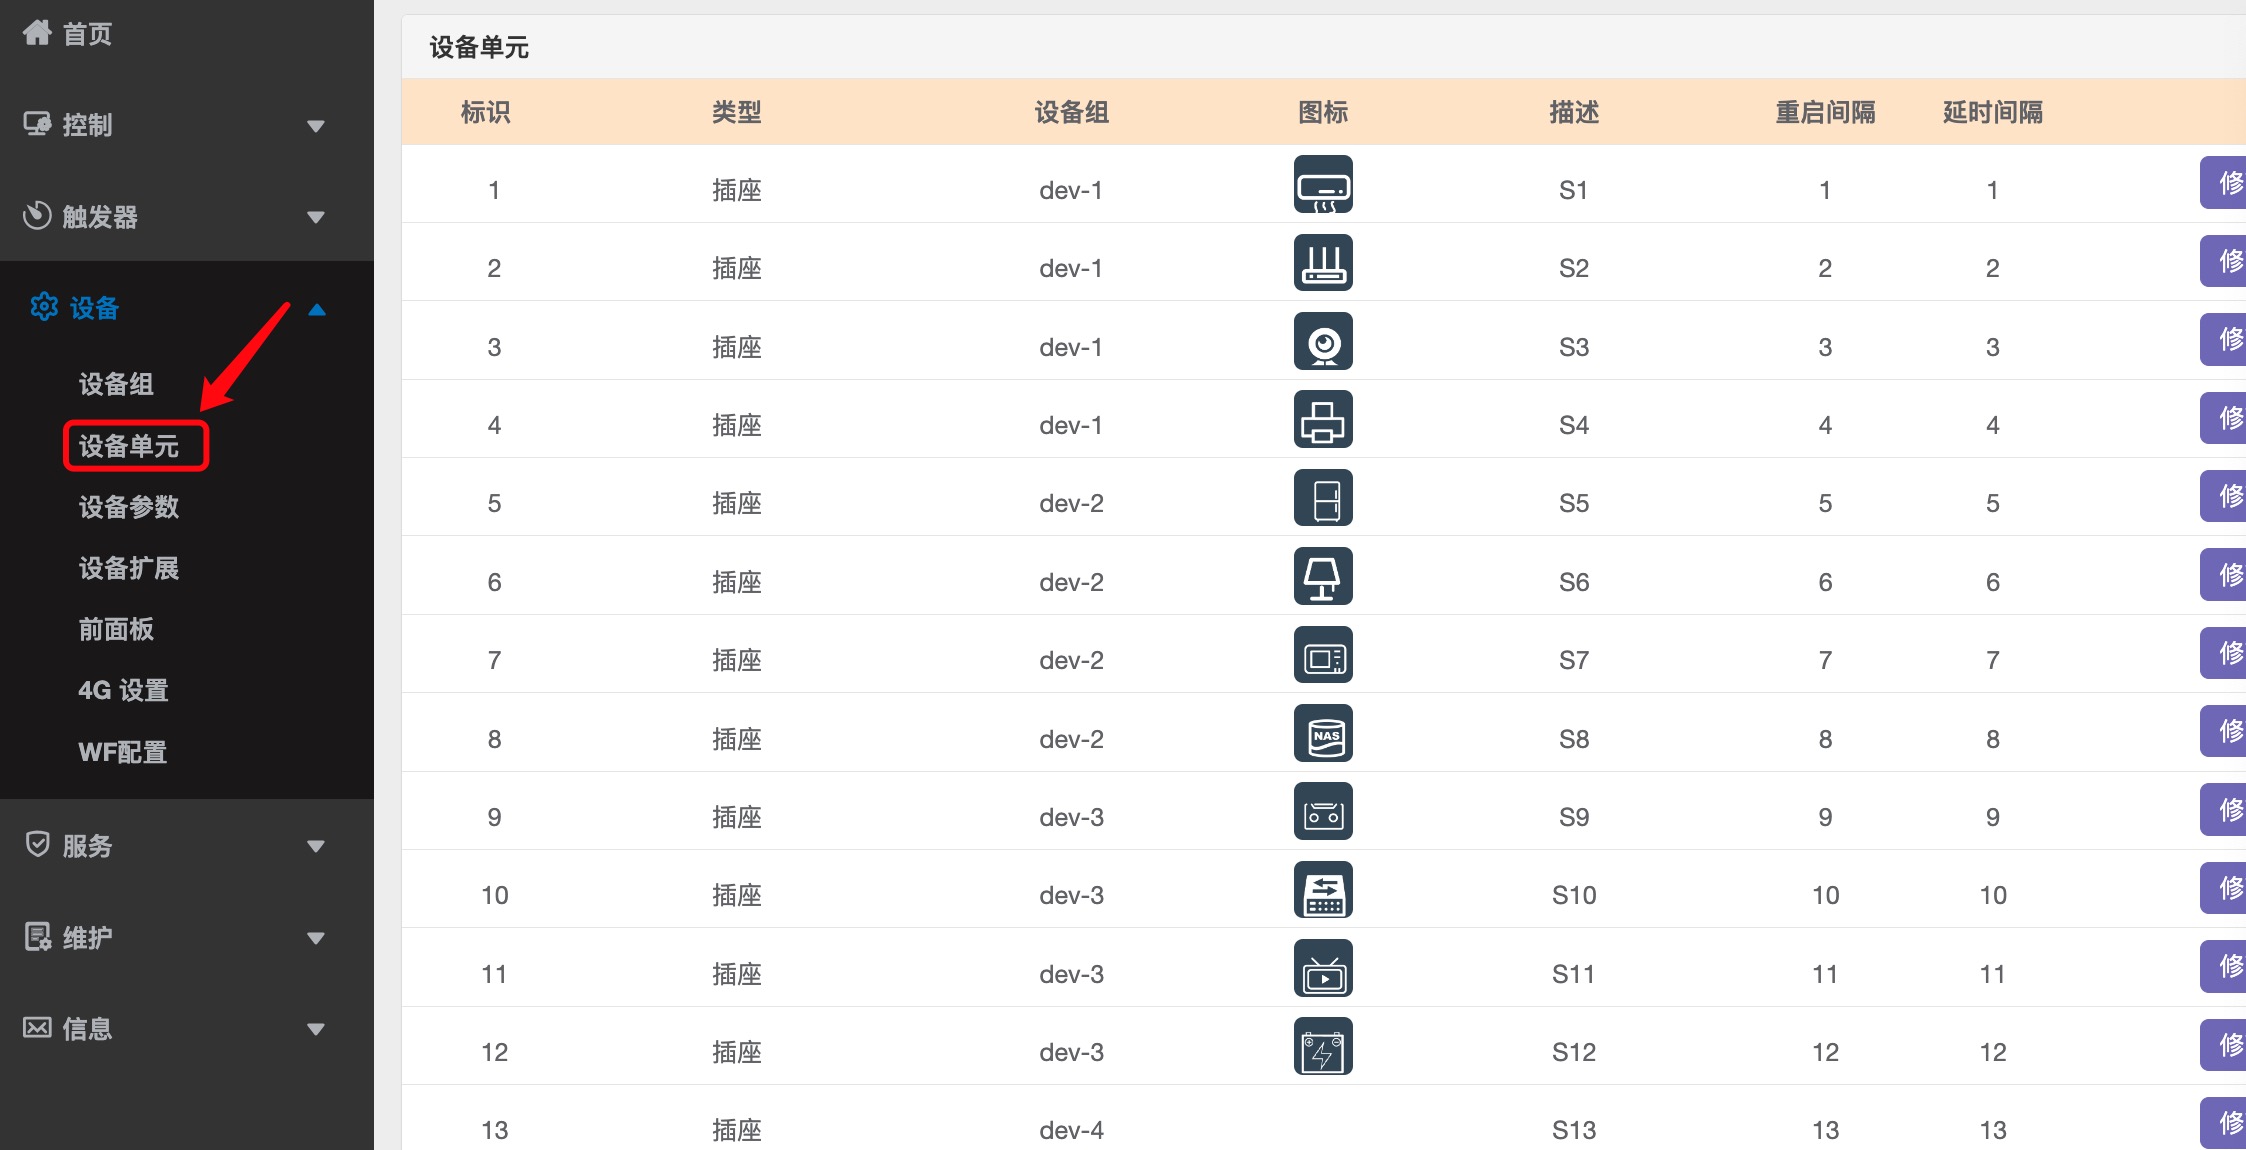Click the modify button for row S2
Screen dimensions: 2246x1150
(x=2223, y=261)
